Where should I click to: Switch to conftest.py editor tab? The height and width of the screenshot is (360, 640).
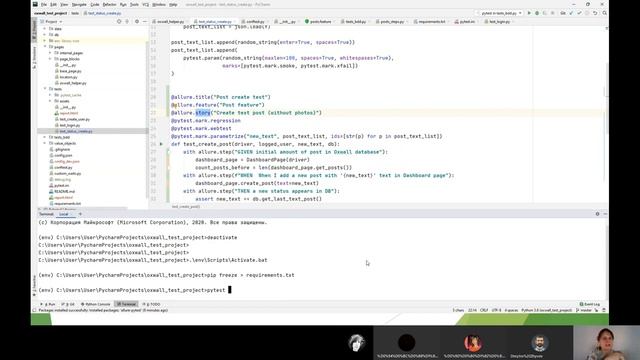coord(255,22)
